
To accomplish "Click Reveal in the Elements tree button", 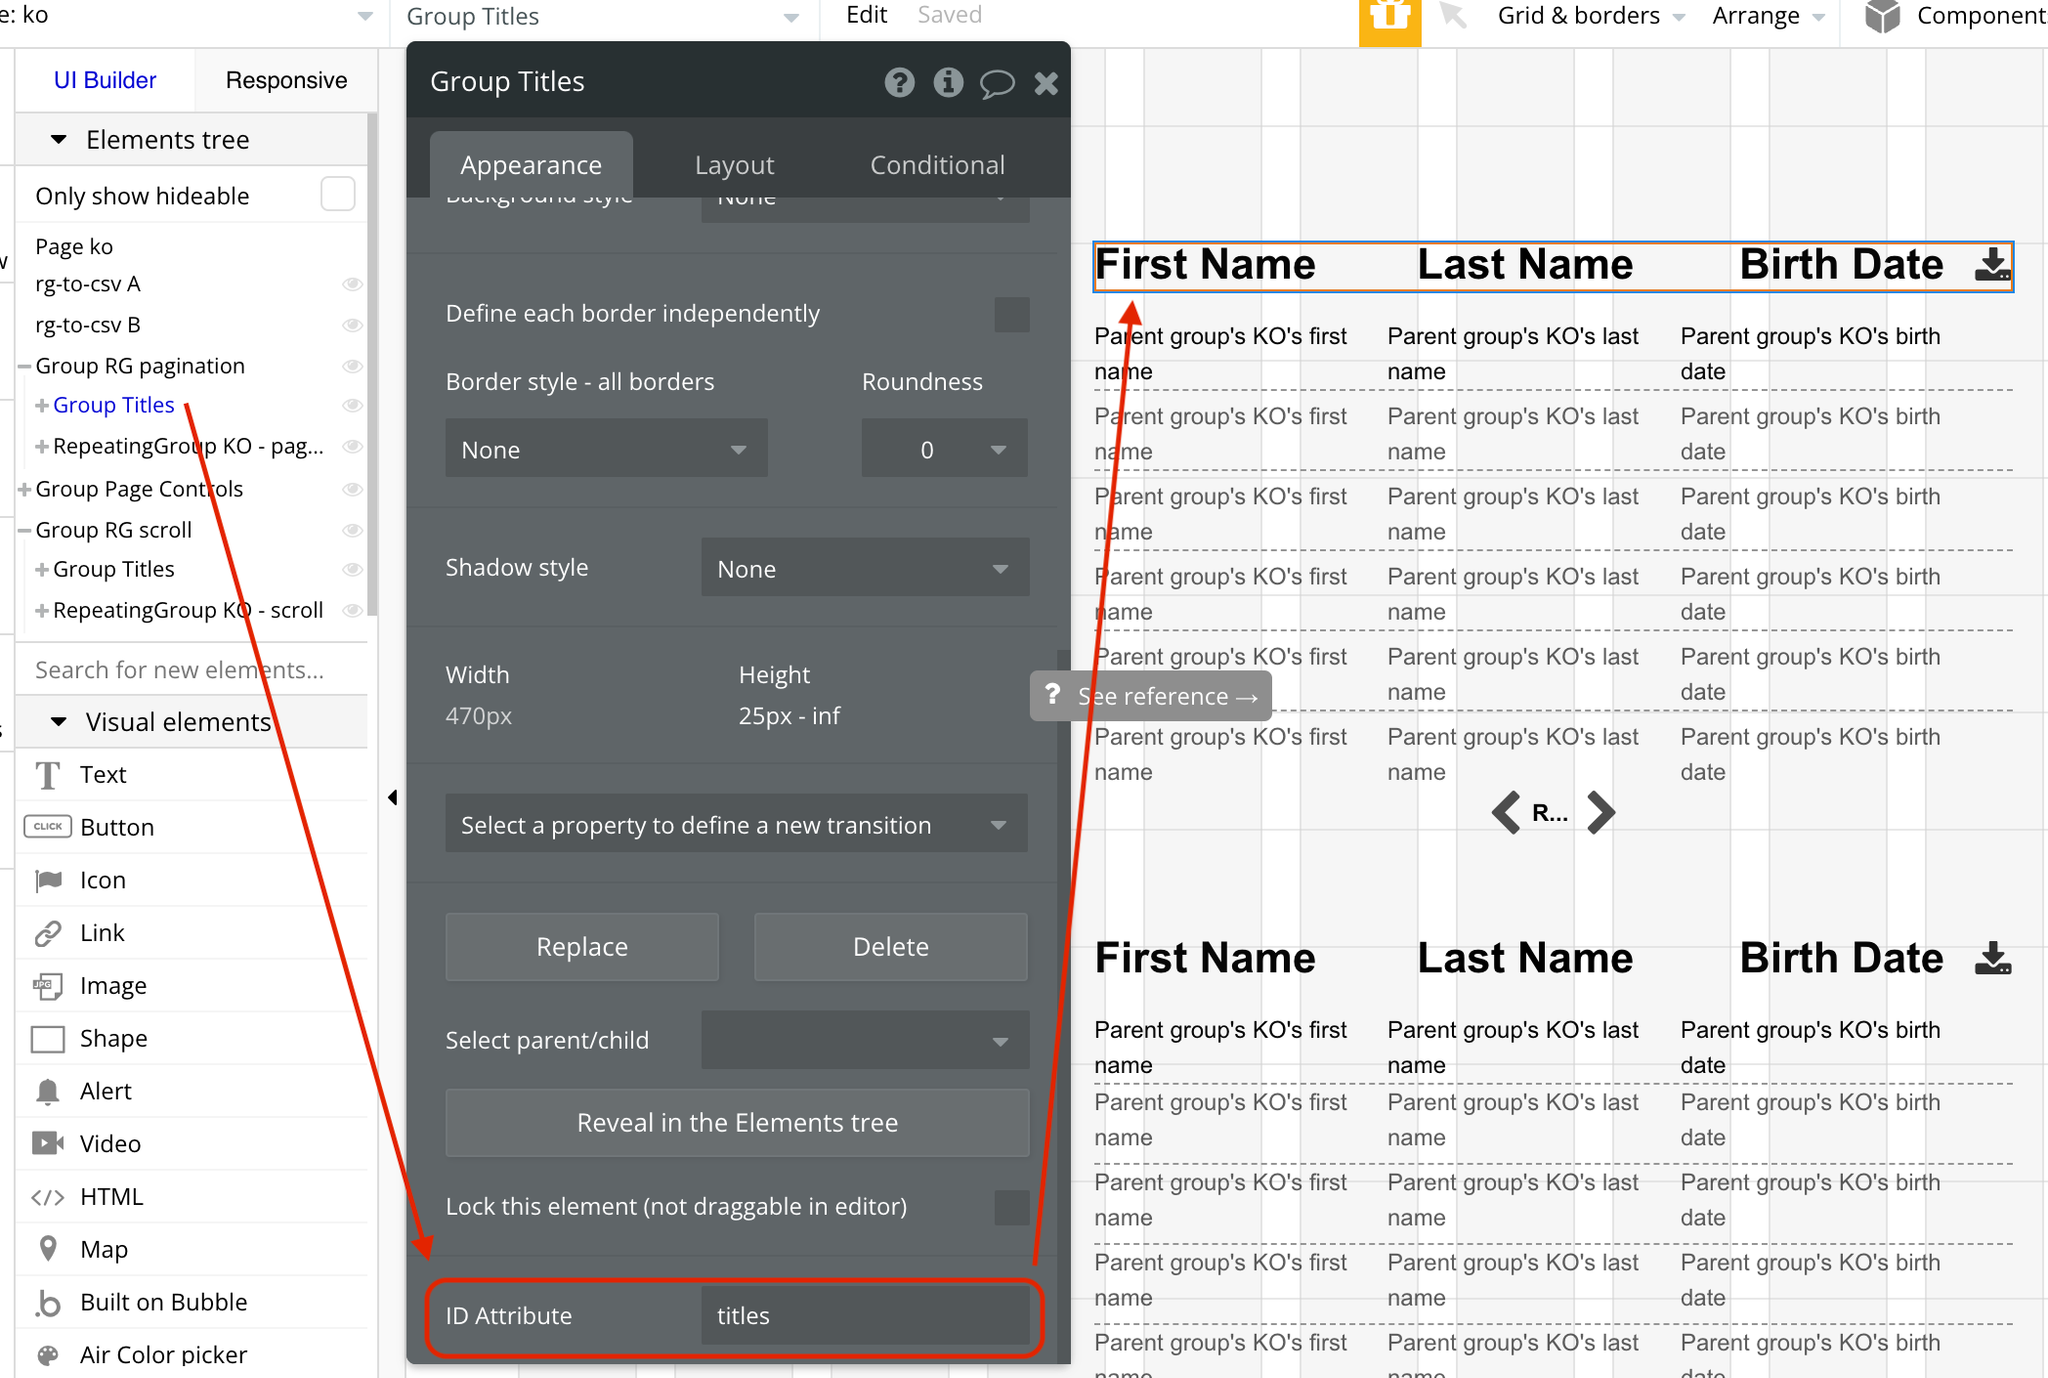I will (738, 1120).
